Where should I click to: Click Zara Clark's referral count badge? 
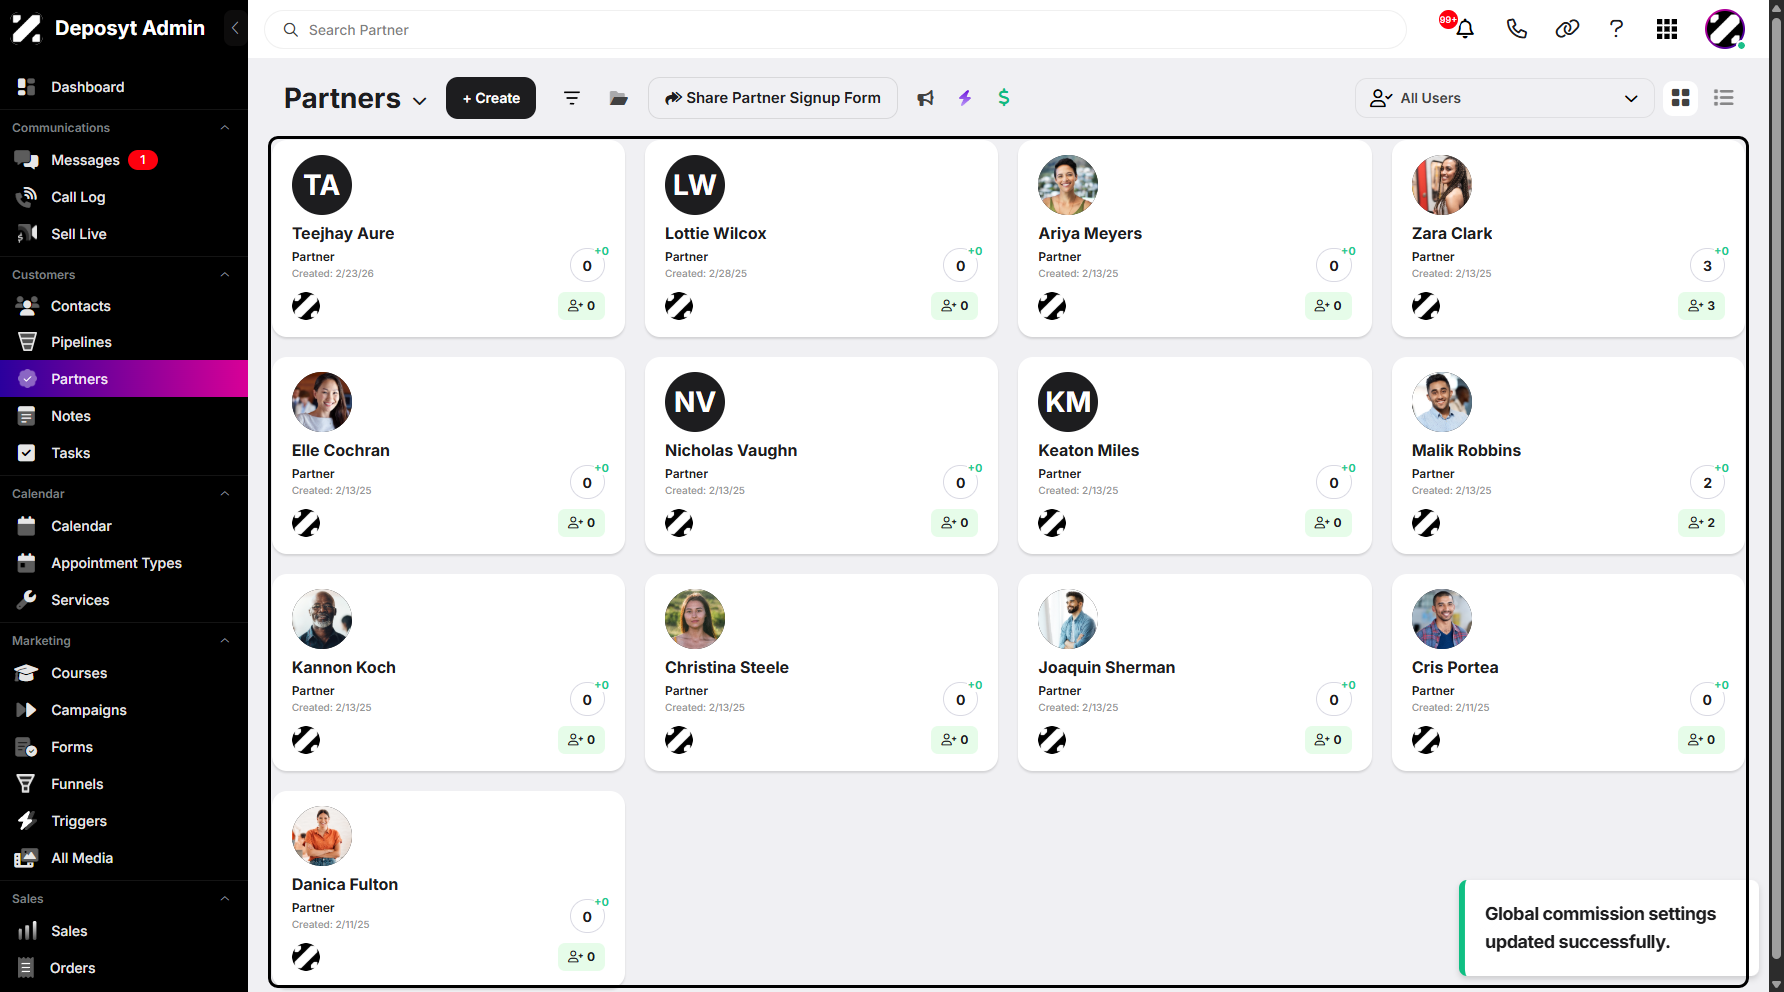[1701, 306]
